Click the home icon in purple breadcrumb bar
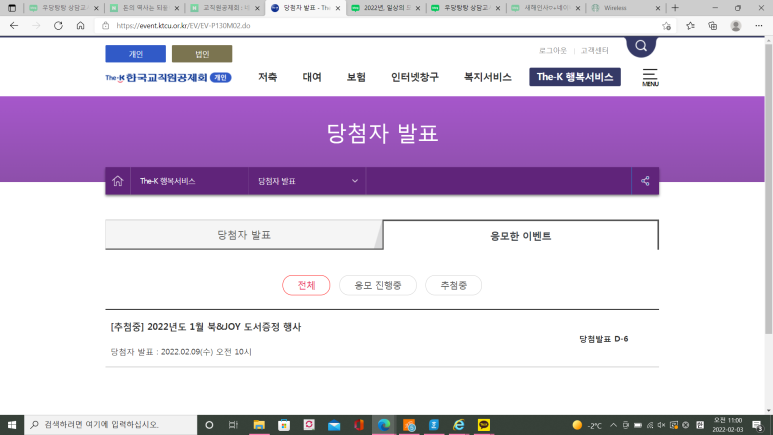This screenshot has height=435, width=773. [x=118, y=181]
